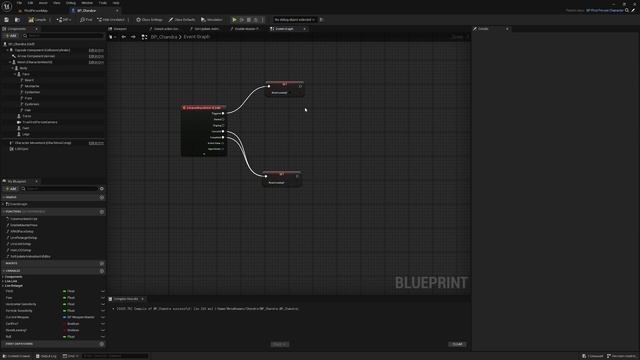The image size is (640, 360).
Task: Clear the compiler results log
Action: point(457,344)
